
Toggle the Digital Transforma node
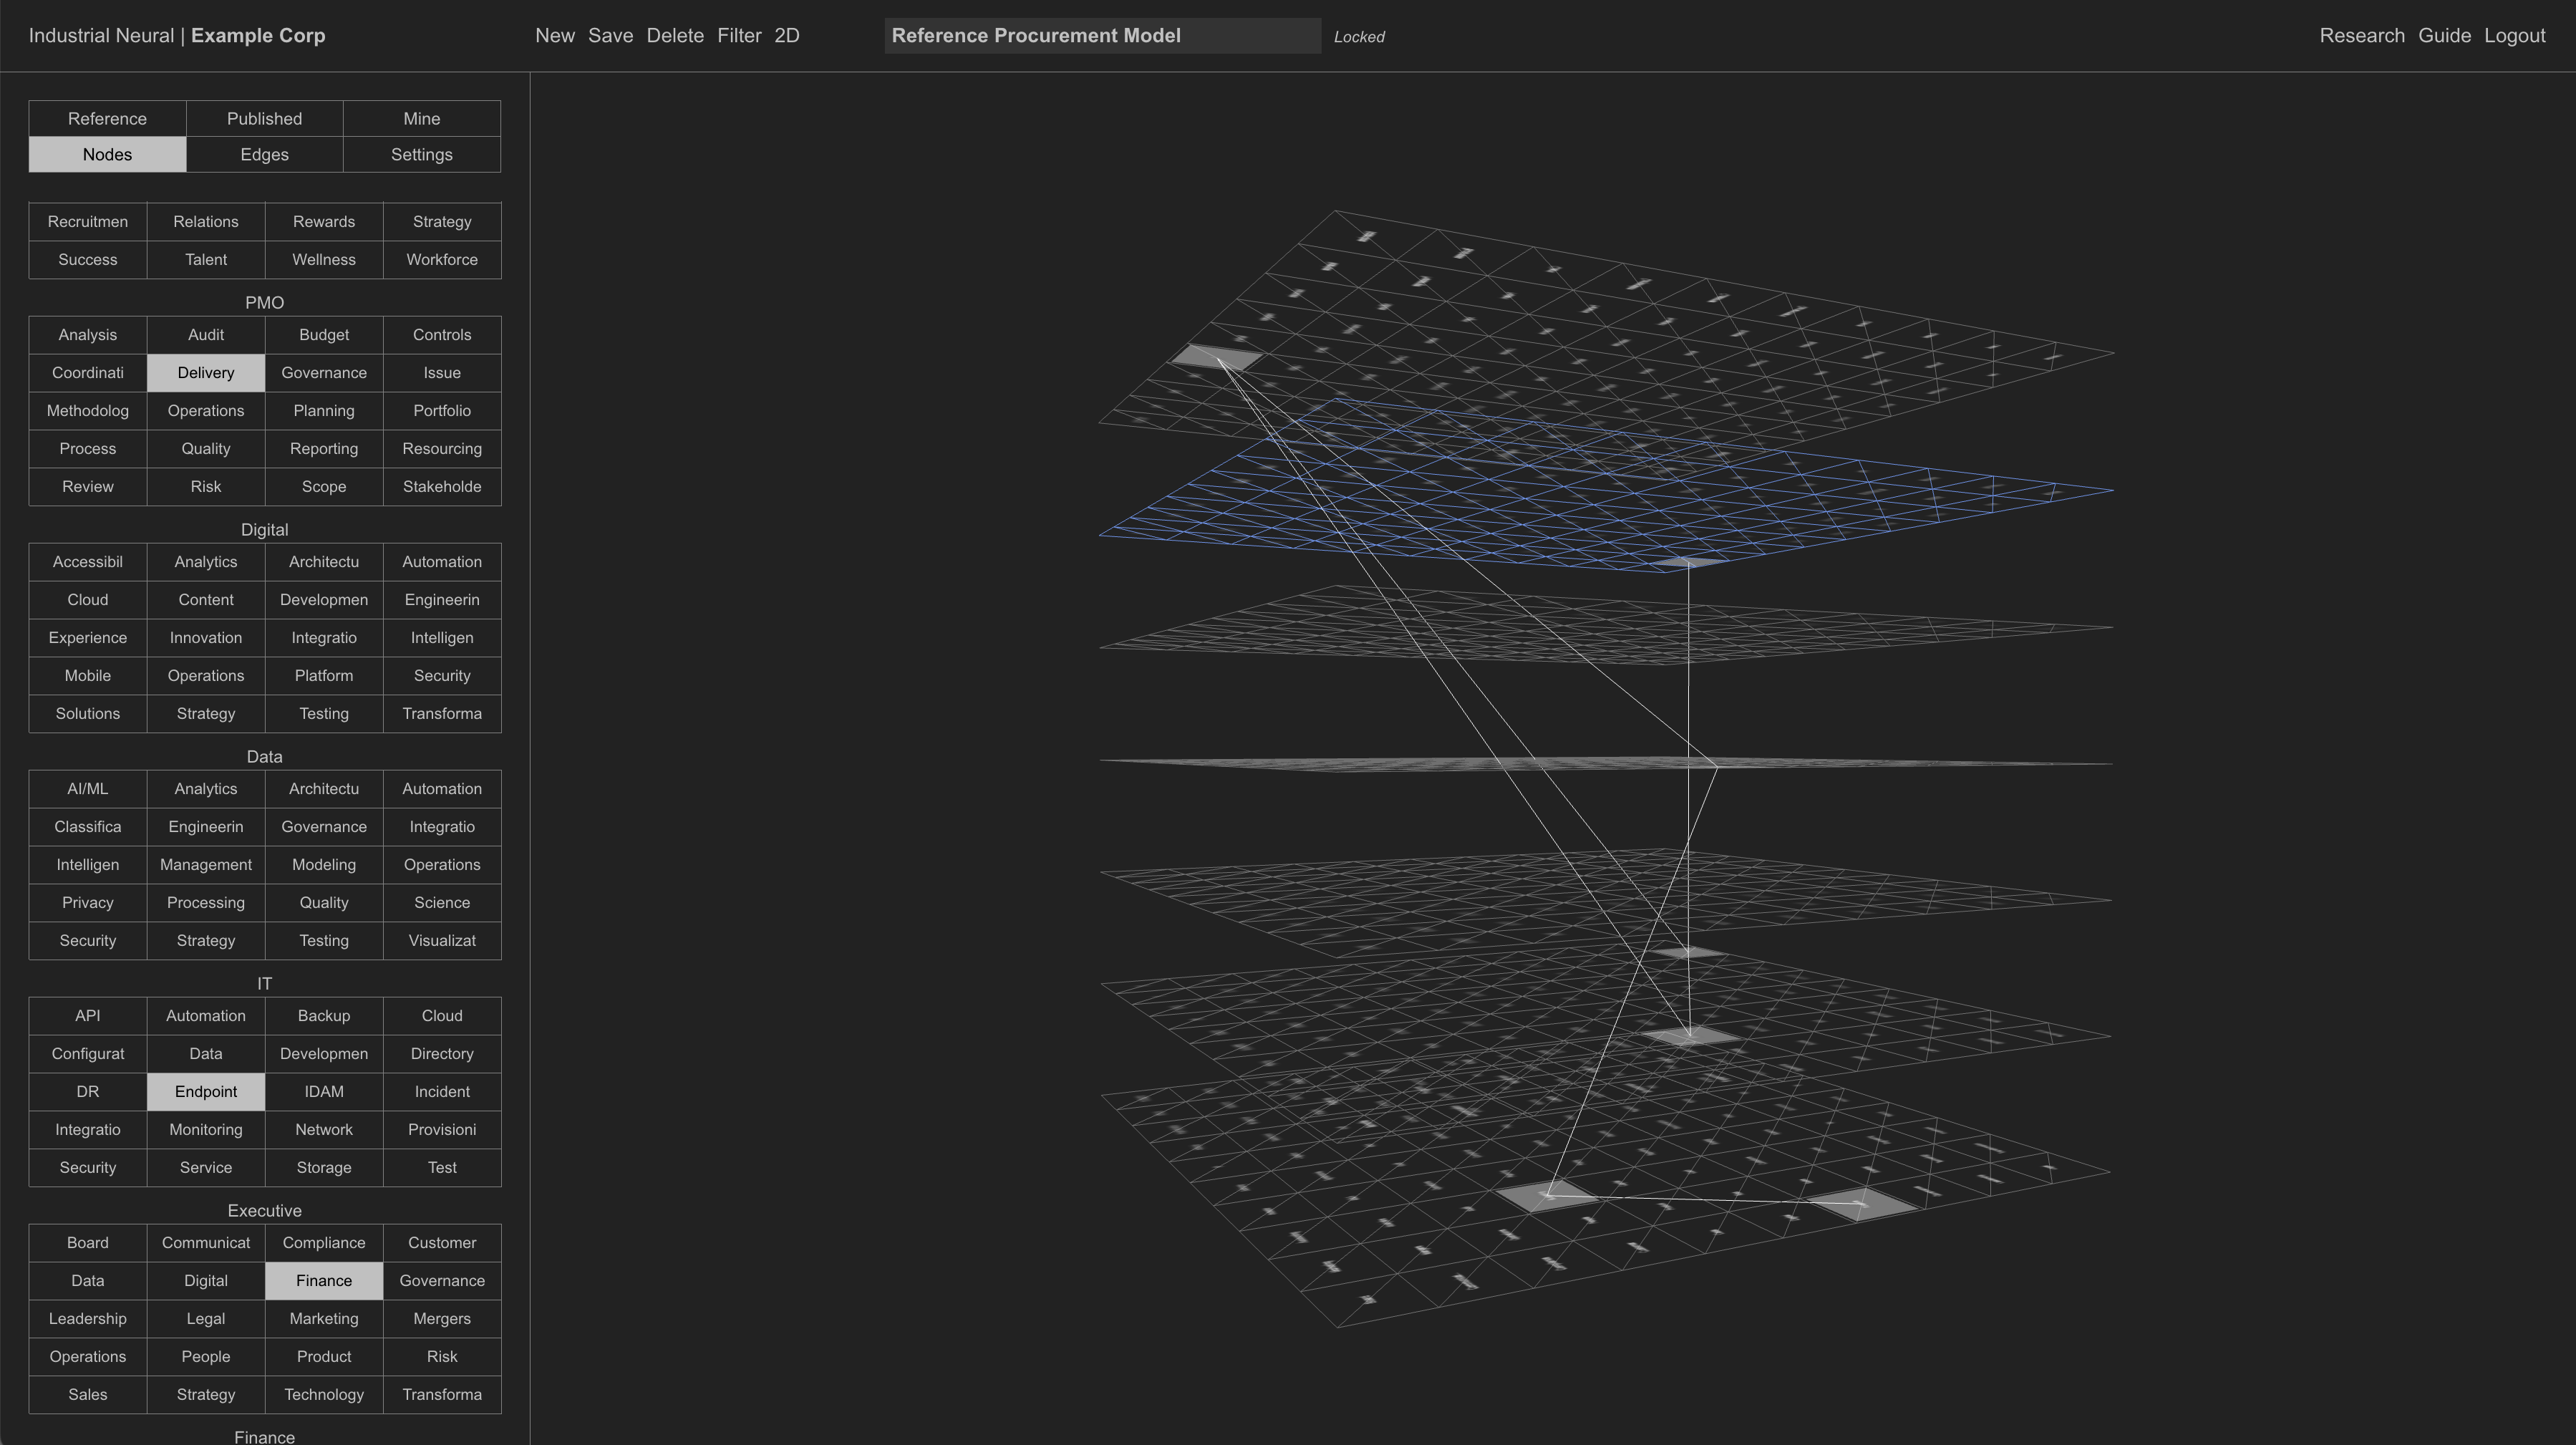tap(442, 714)
